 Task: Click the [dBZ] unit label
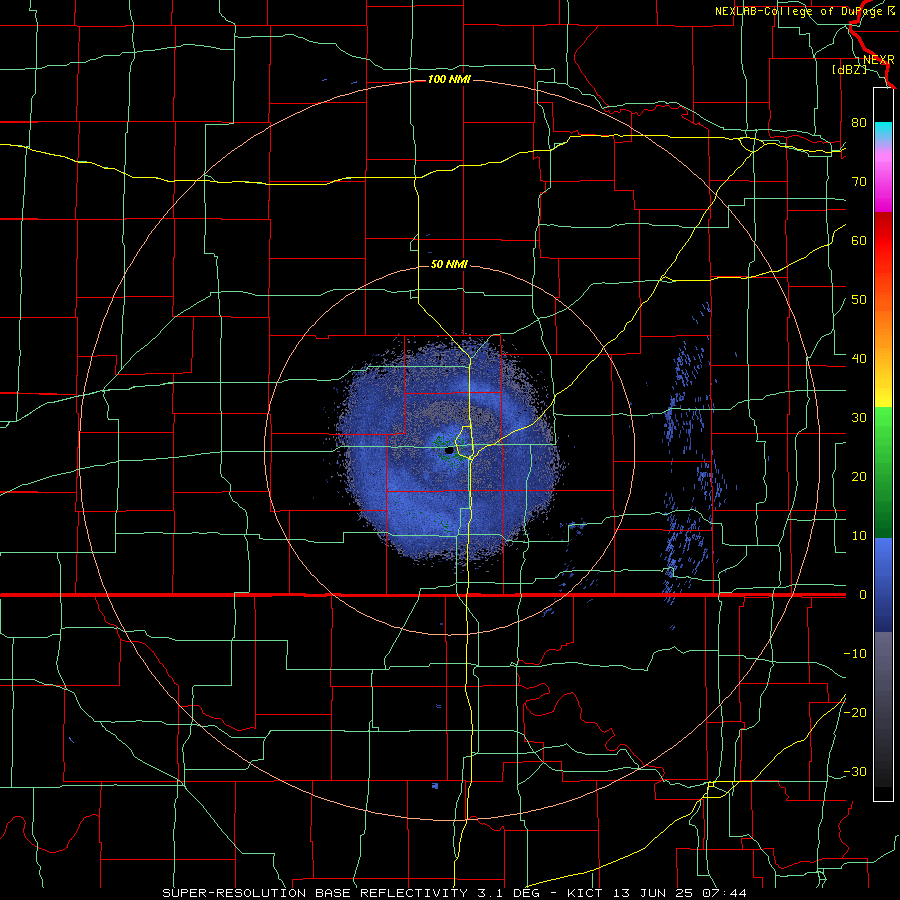[849, 70]
